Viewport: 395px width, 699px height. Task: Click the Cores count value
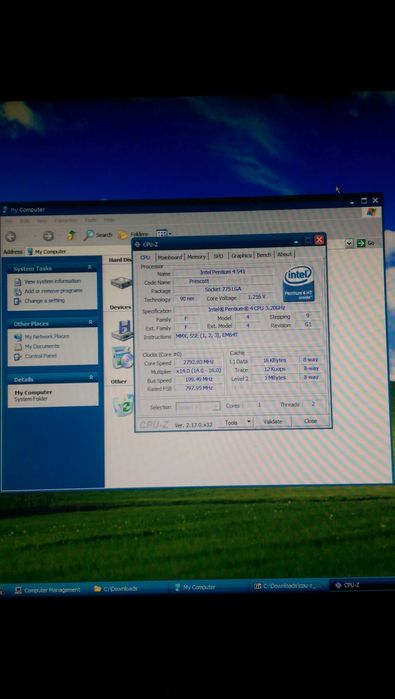tap(259, 405)
